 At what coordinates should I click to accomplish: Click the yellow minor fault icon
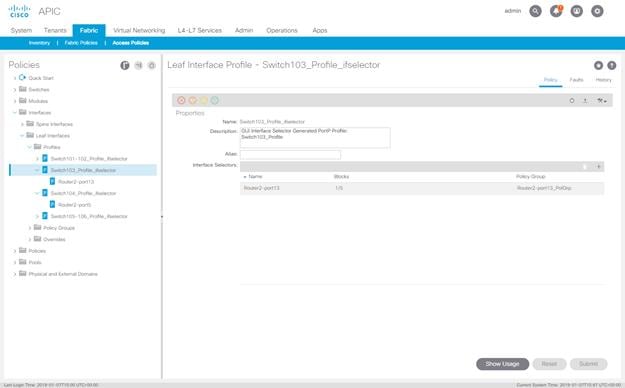[x=204, y=100]
